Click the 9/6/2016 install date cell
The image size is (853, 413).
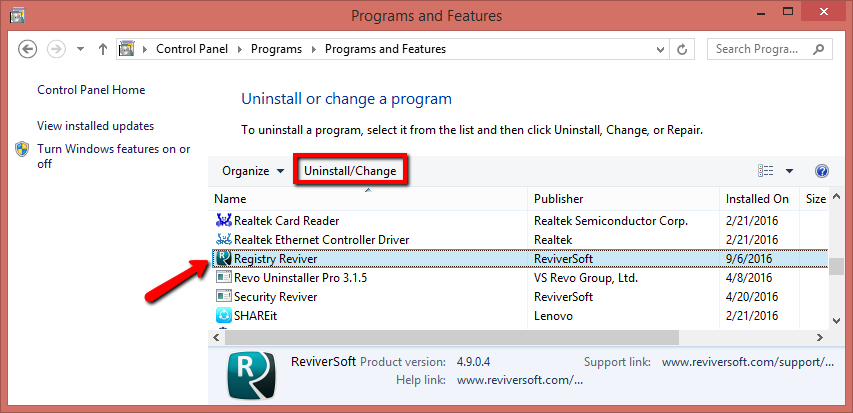(749, 259)
